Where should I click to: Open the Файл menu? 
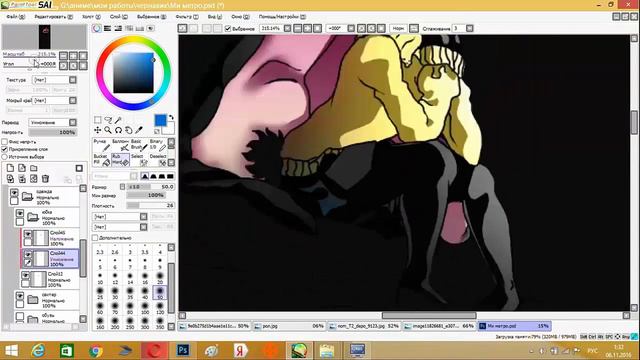16,17
